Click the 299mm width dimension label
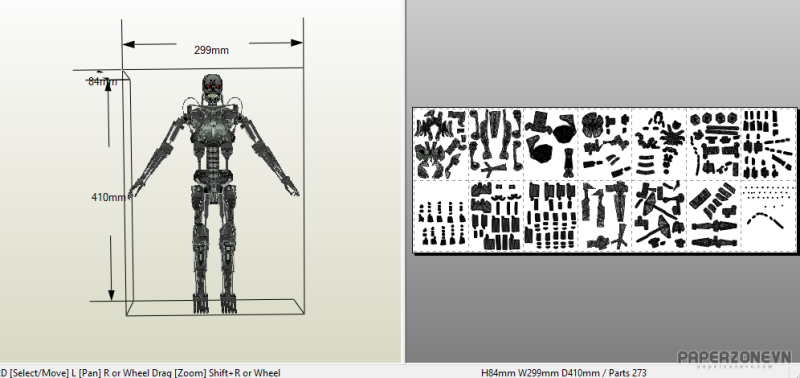The width and height of the screenshot is (800, 378). pyautogui.click(x=211, y=50)
